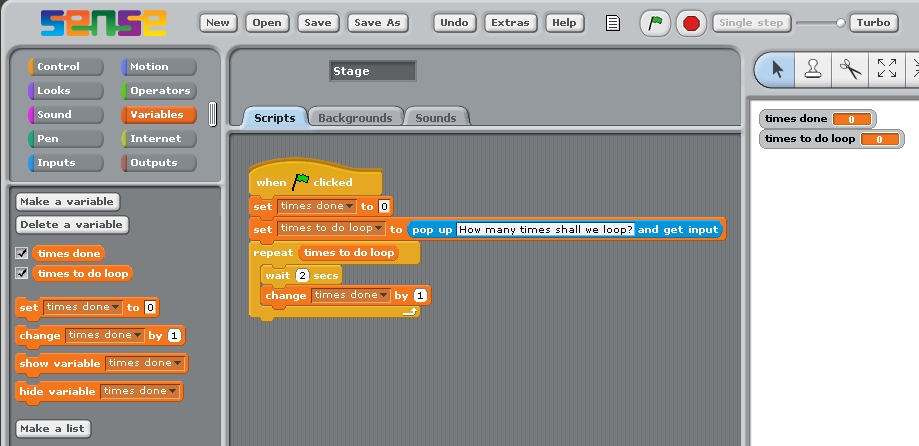Click the green flag start button
This screenshot has height=446, width=919.
pos(655,23)
